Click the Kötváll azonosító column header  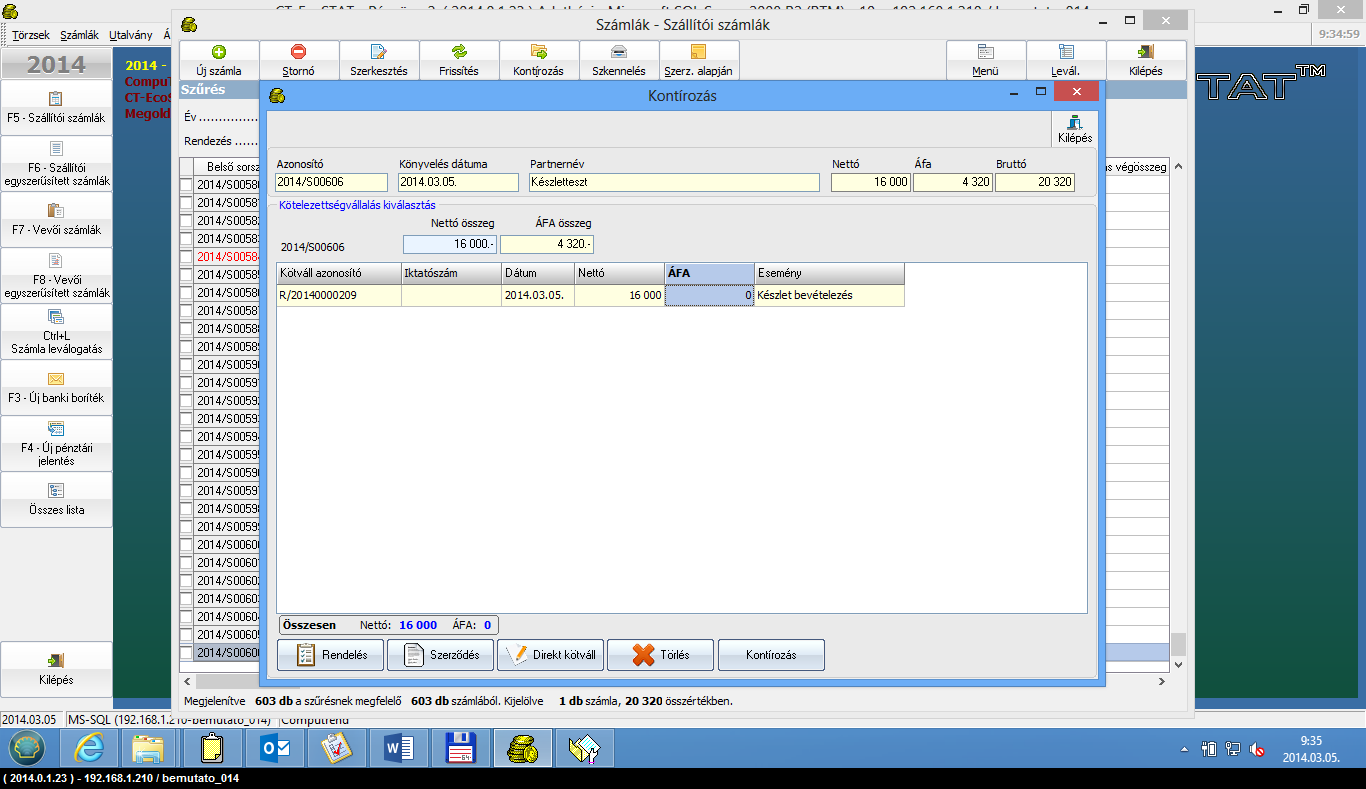tap(339, 273)
